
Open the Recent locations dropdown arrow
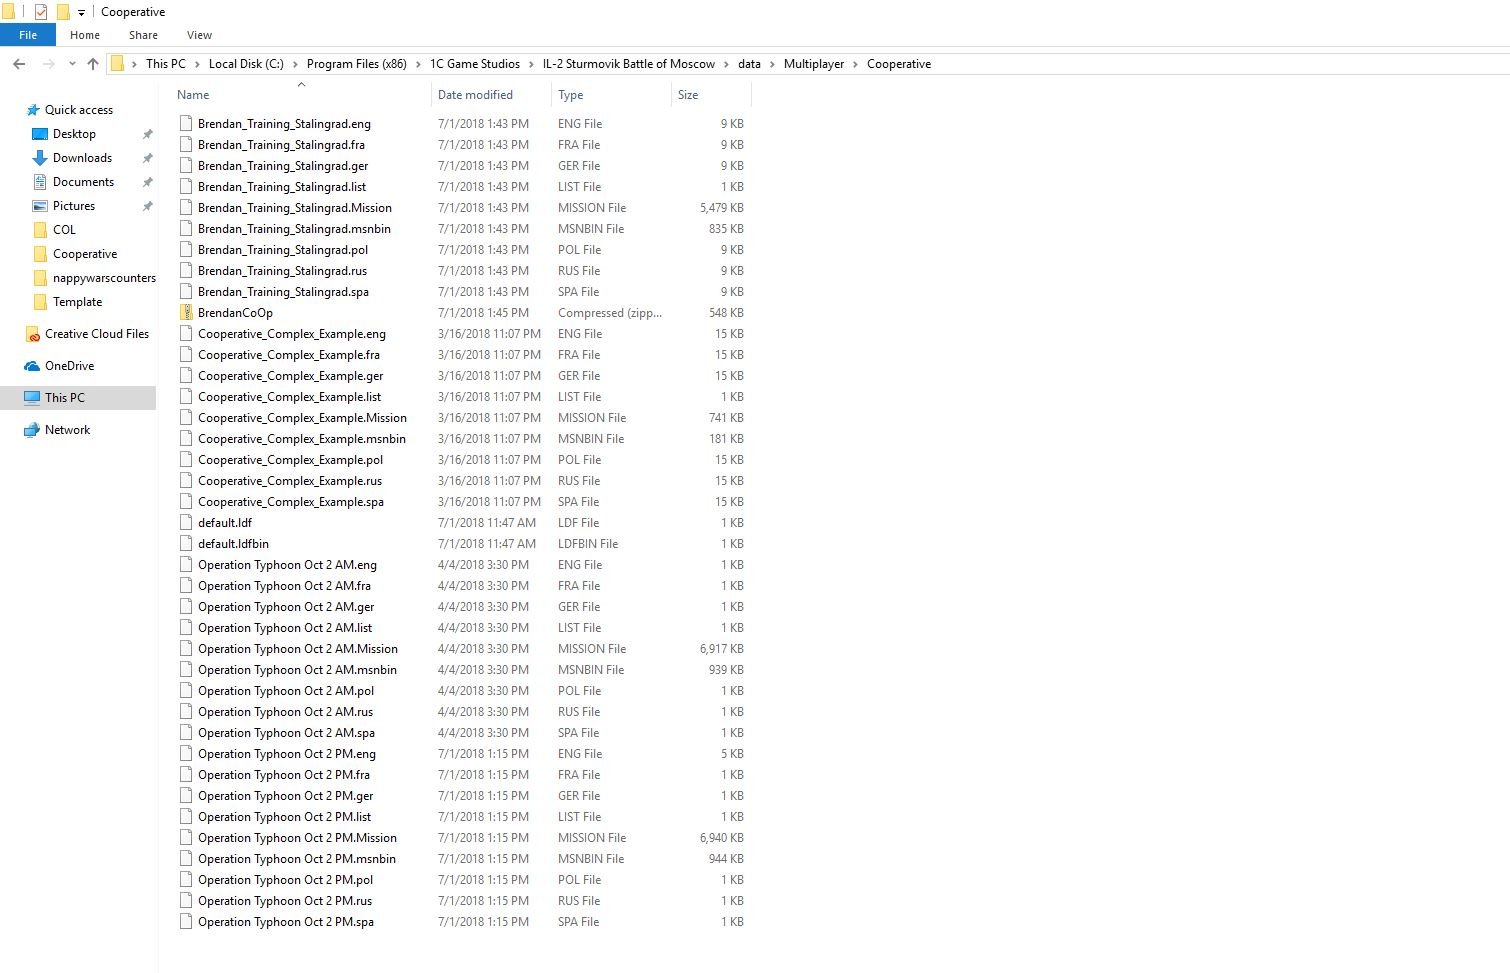coord(72,64)
